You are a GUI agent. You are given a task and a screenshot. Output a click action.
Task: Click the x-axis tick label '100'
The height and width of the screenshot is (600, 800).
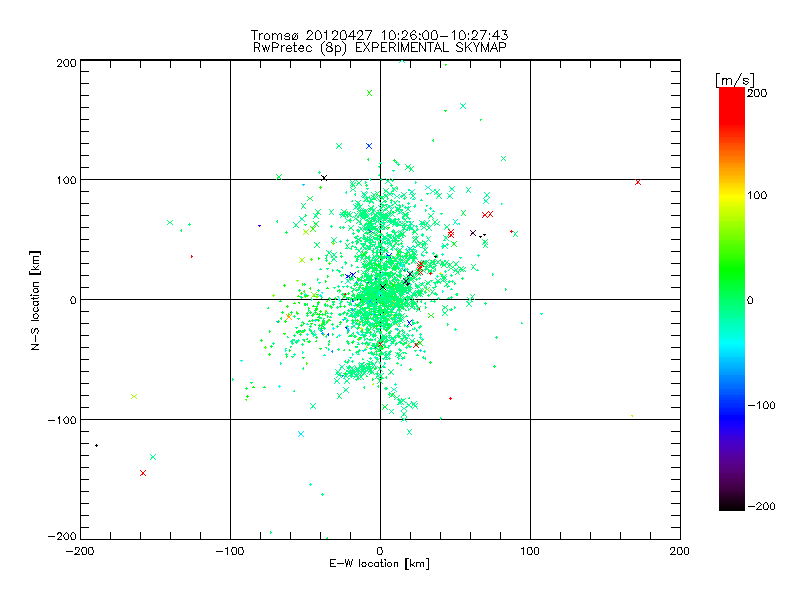[530, 551]
